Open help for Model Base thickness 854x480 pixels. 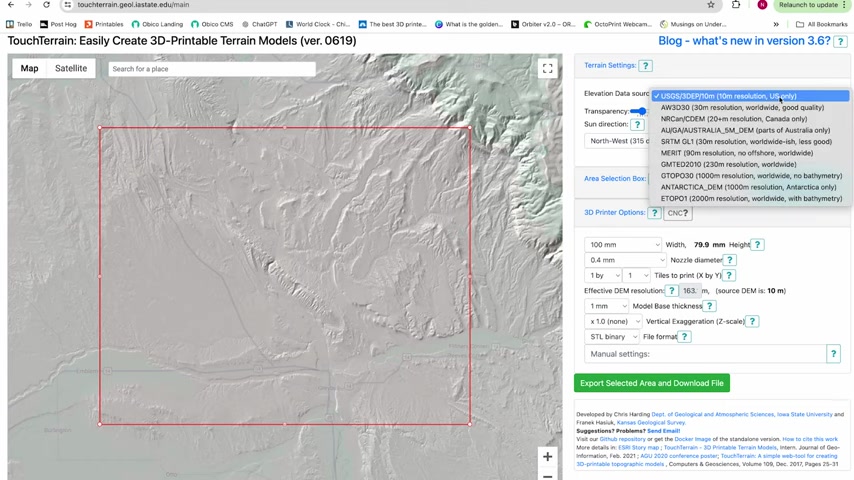click(709, 306)
